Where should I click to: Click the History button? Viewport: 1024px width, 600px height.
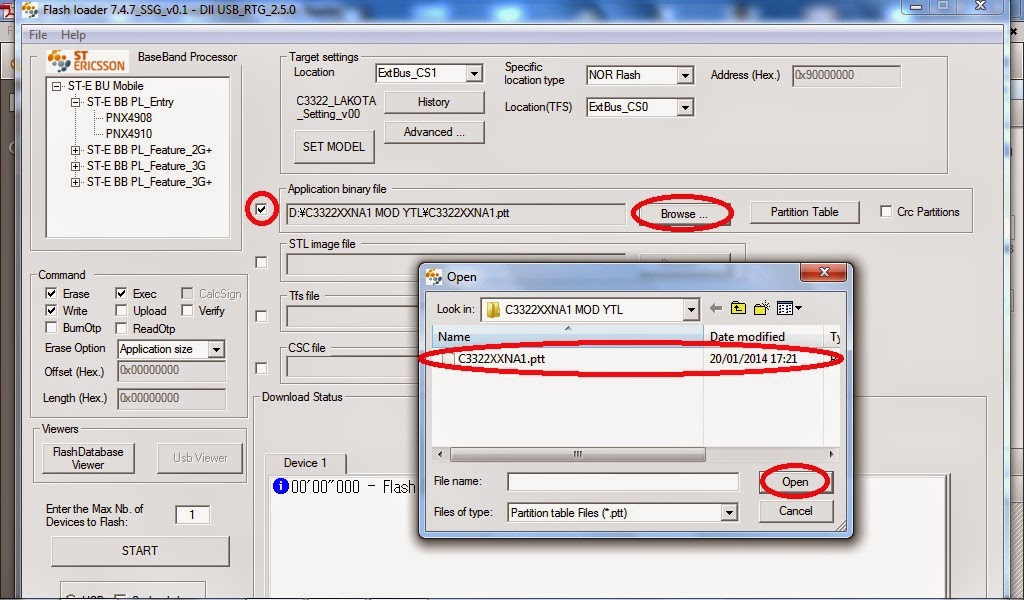pyautogui.click(x=434, y=102)
